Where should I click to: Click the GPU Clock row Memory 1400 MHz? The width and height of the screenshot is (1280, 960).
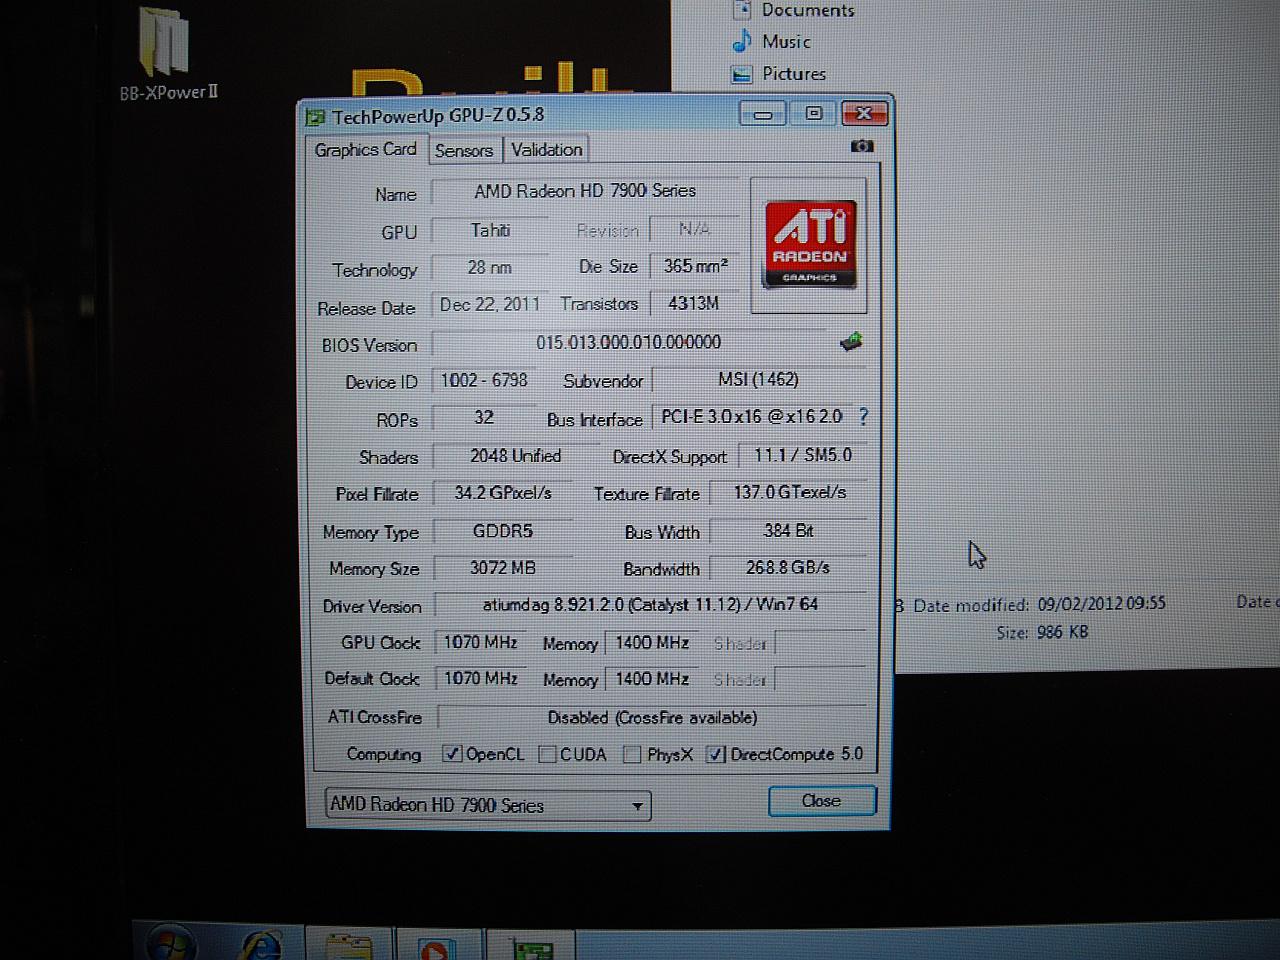click(x=652, y=643)
